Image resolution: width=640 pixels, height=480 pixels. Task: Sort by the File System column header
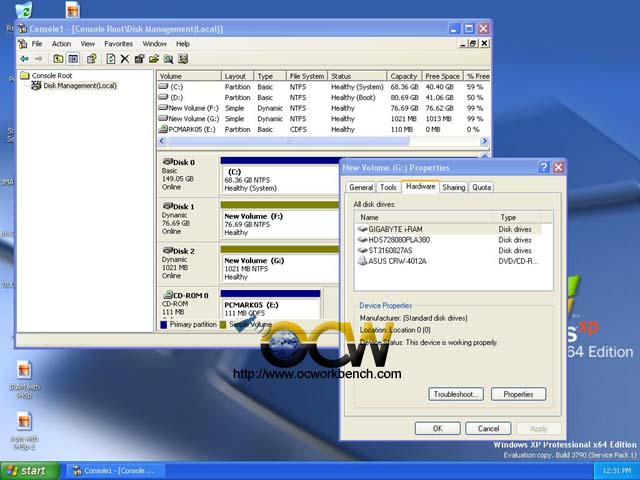click(307, 76)
